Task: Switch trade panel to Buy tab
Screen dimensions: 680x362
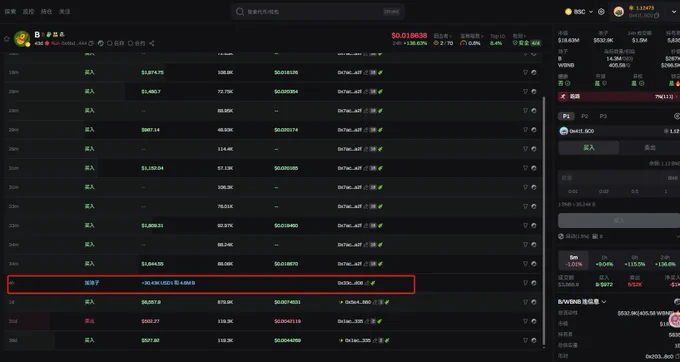Action: click(588, 148)
